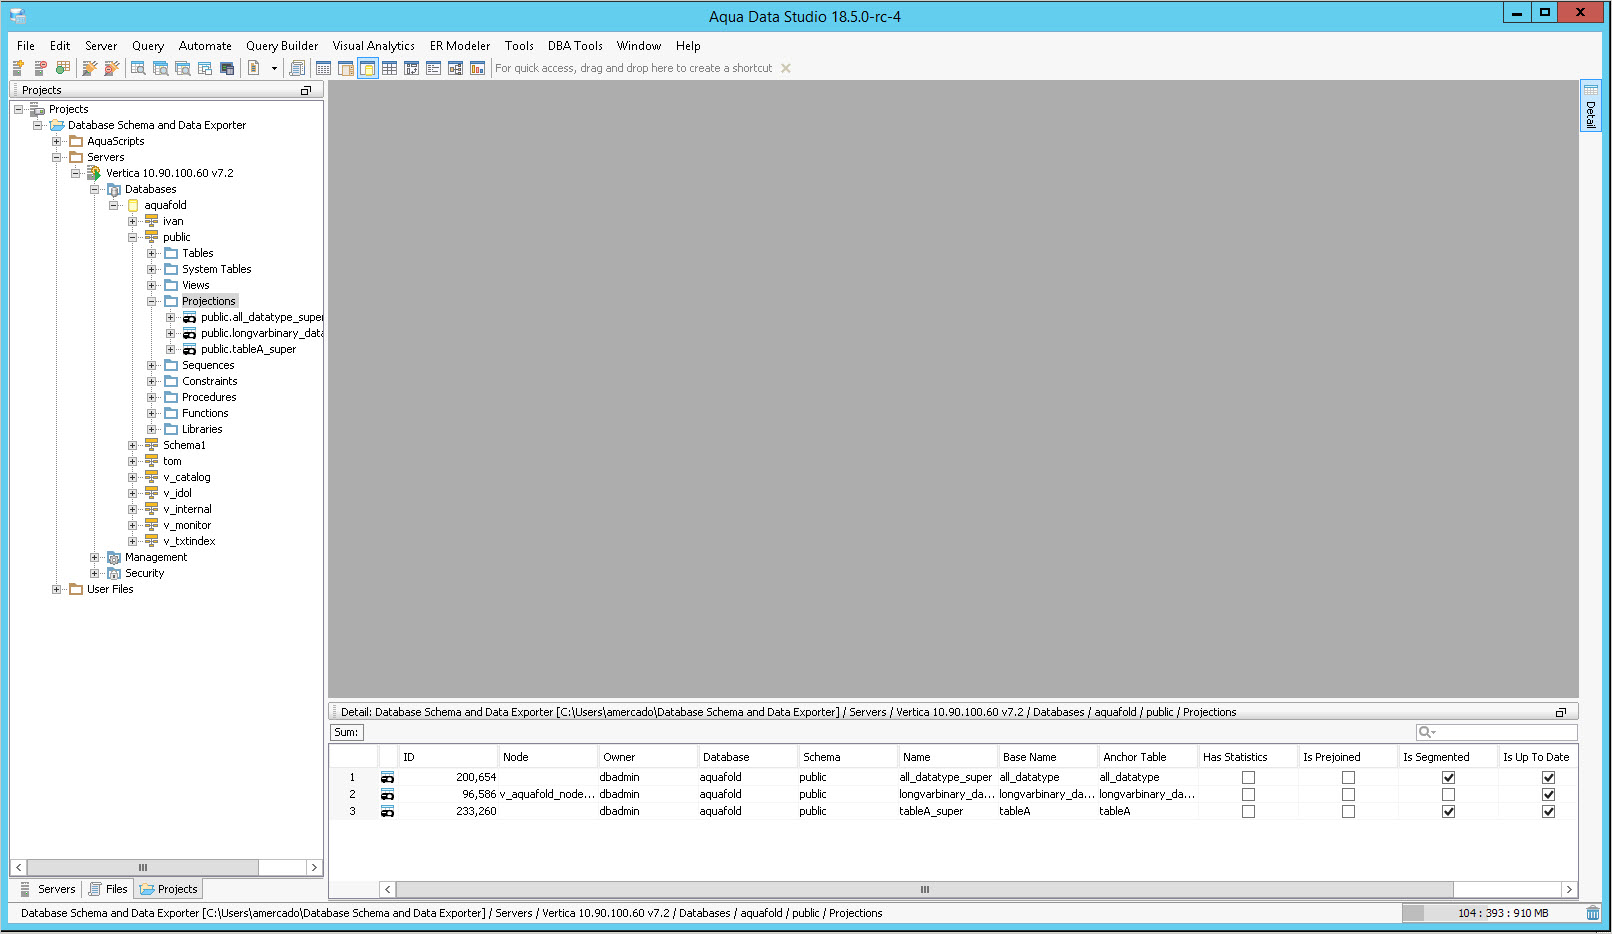Viewport: 1612px width, 934px height.
Task: Switch to the Servers tab
Action: coord(47,889)
